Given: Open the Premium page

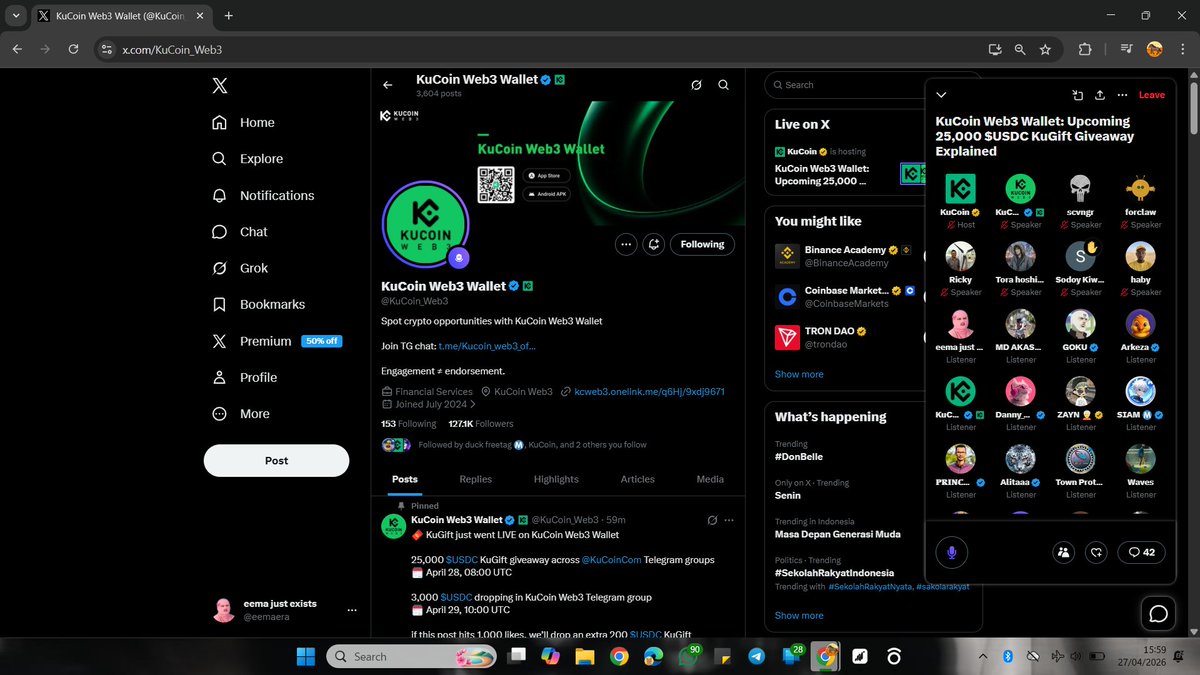Looking at the screenshot, I should click(x=276, y=341).
